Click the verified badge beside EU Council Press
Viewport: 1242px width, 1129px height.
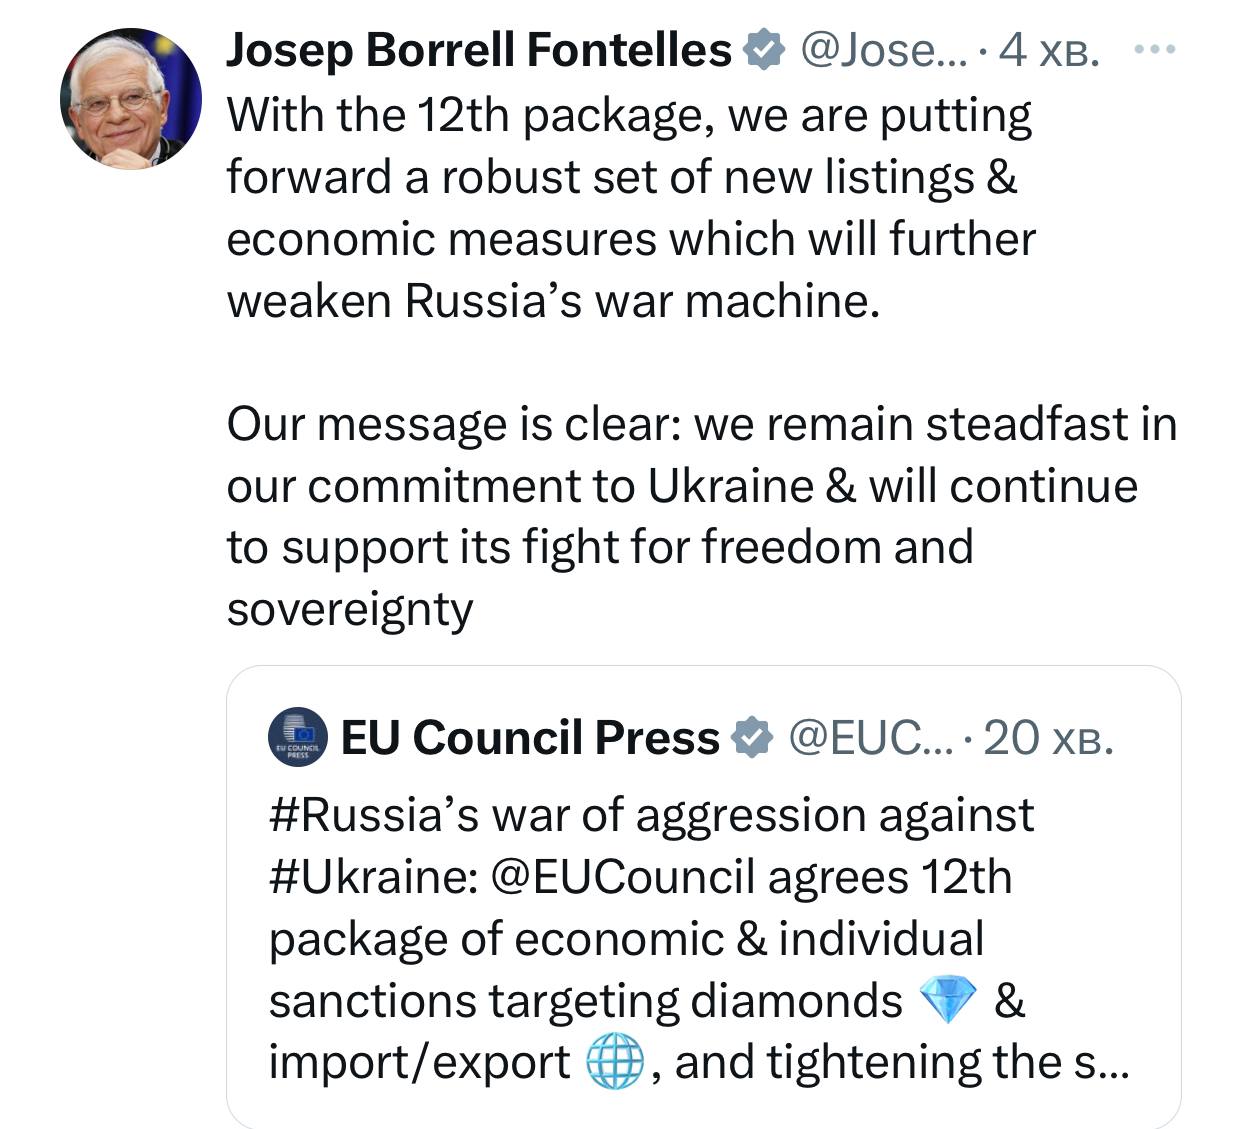coord(752,738)
